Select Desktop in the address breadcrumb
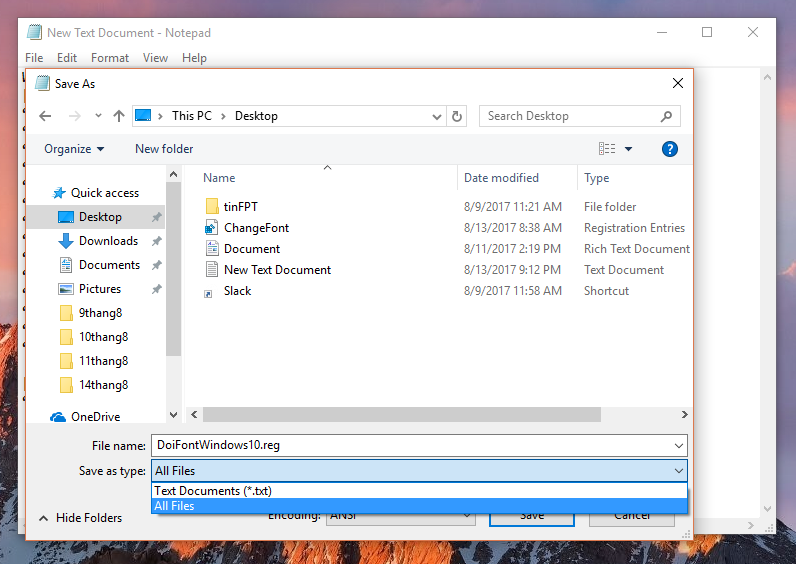Image resolution: width=796 pixels, height=564 pixels. click(256, 116)
